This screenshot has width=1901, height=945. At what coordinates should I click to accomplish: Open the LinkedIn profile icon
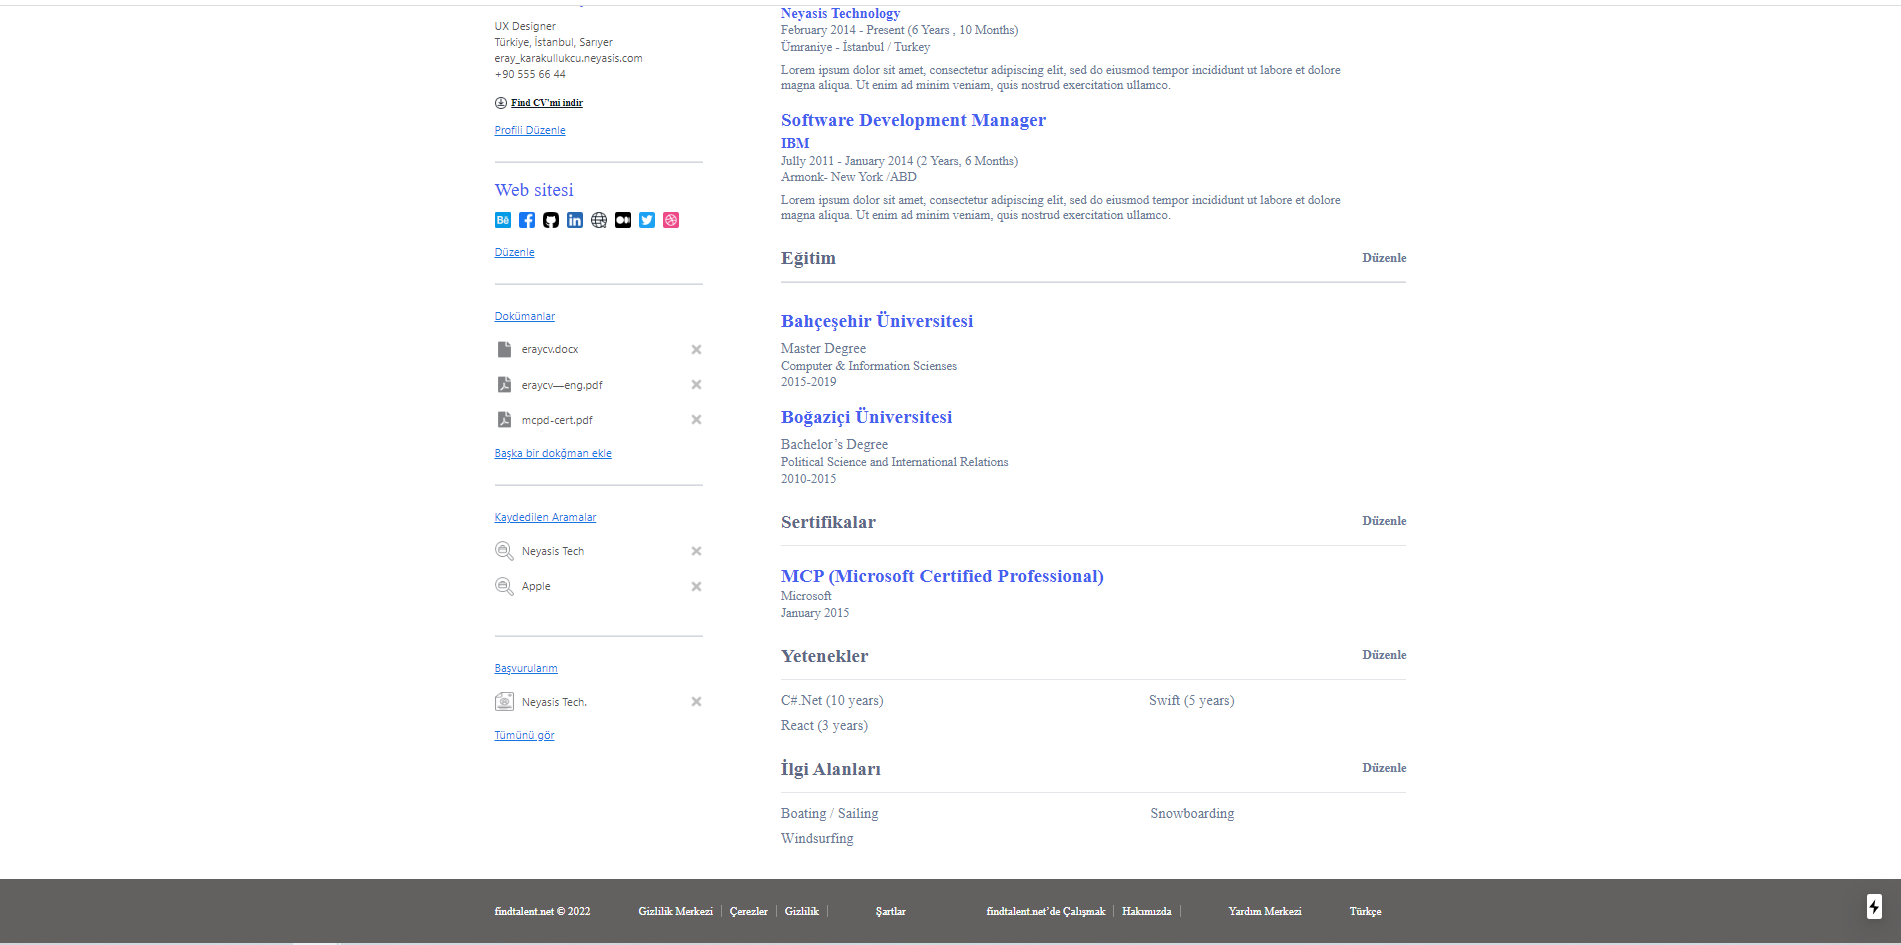coord(575,220)
